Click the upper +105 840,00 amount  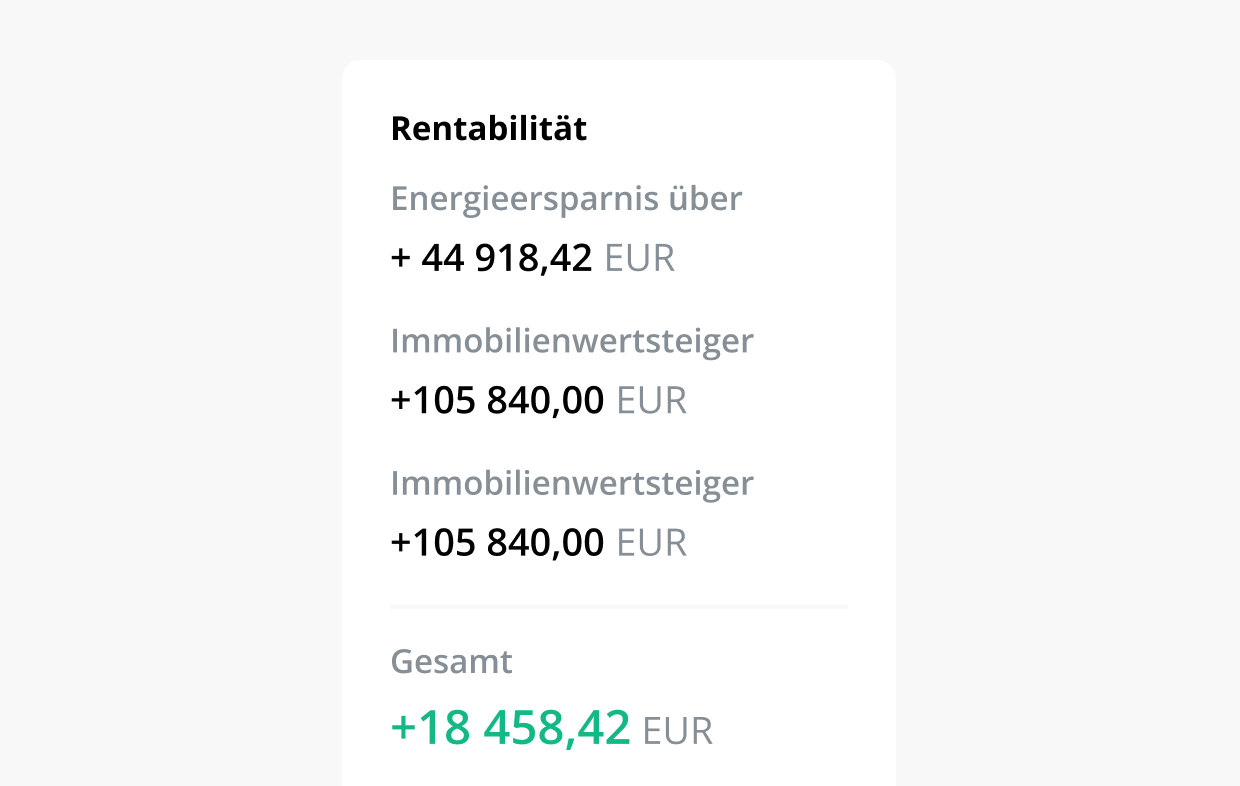pos(497,400)
